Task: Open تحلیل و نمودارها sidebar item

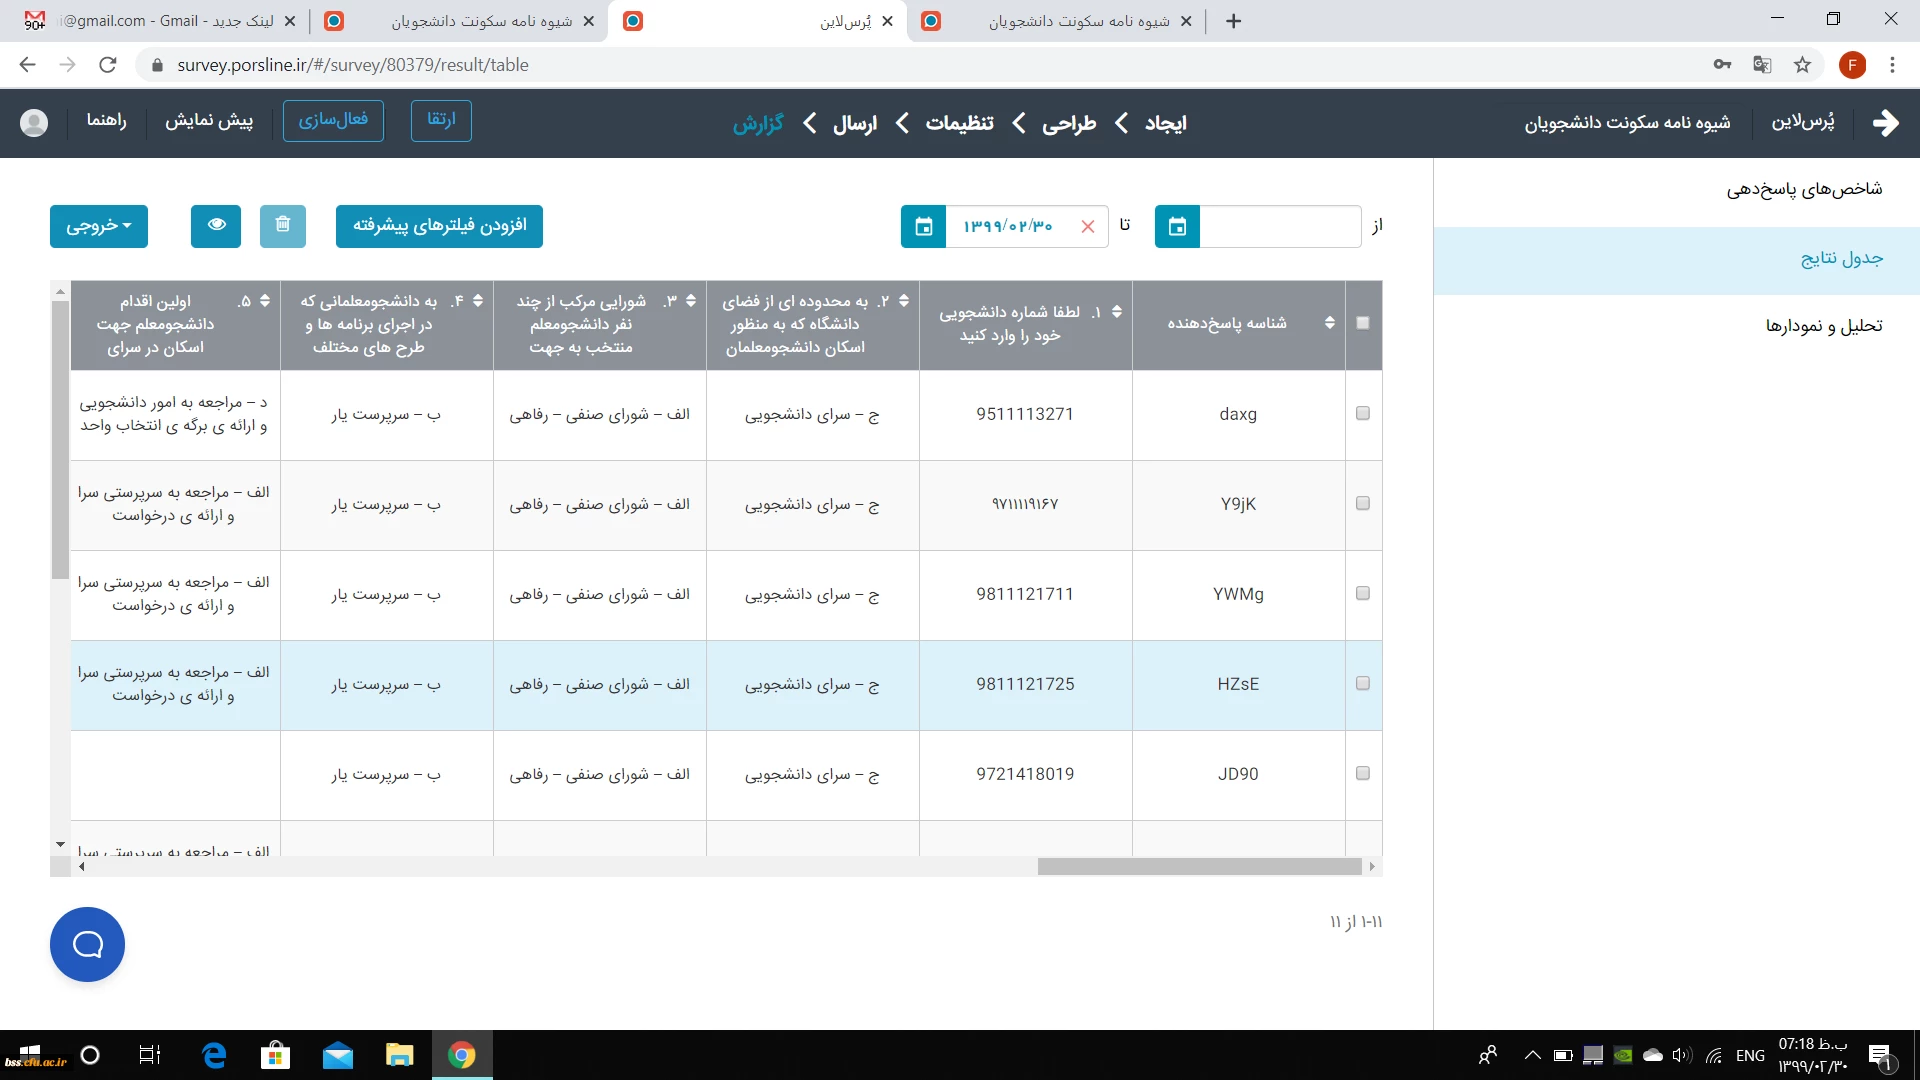Action: point(1823,325)
